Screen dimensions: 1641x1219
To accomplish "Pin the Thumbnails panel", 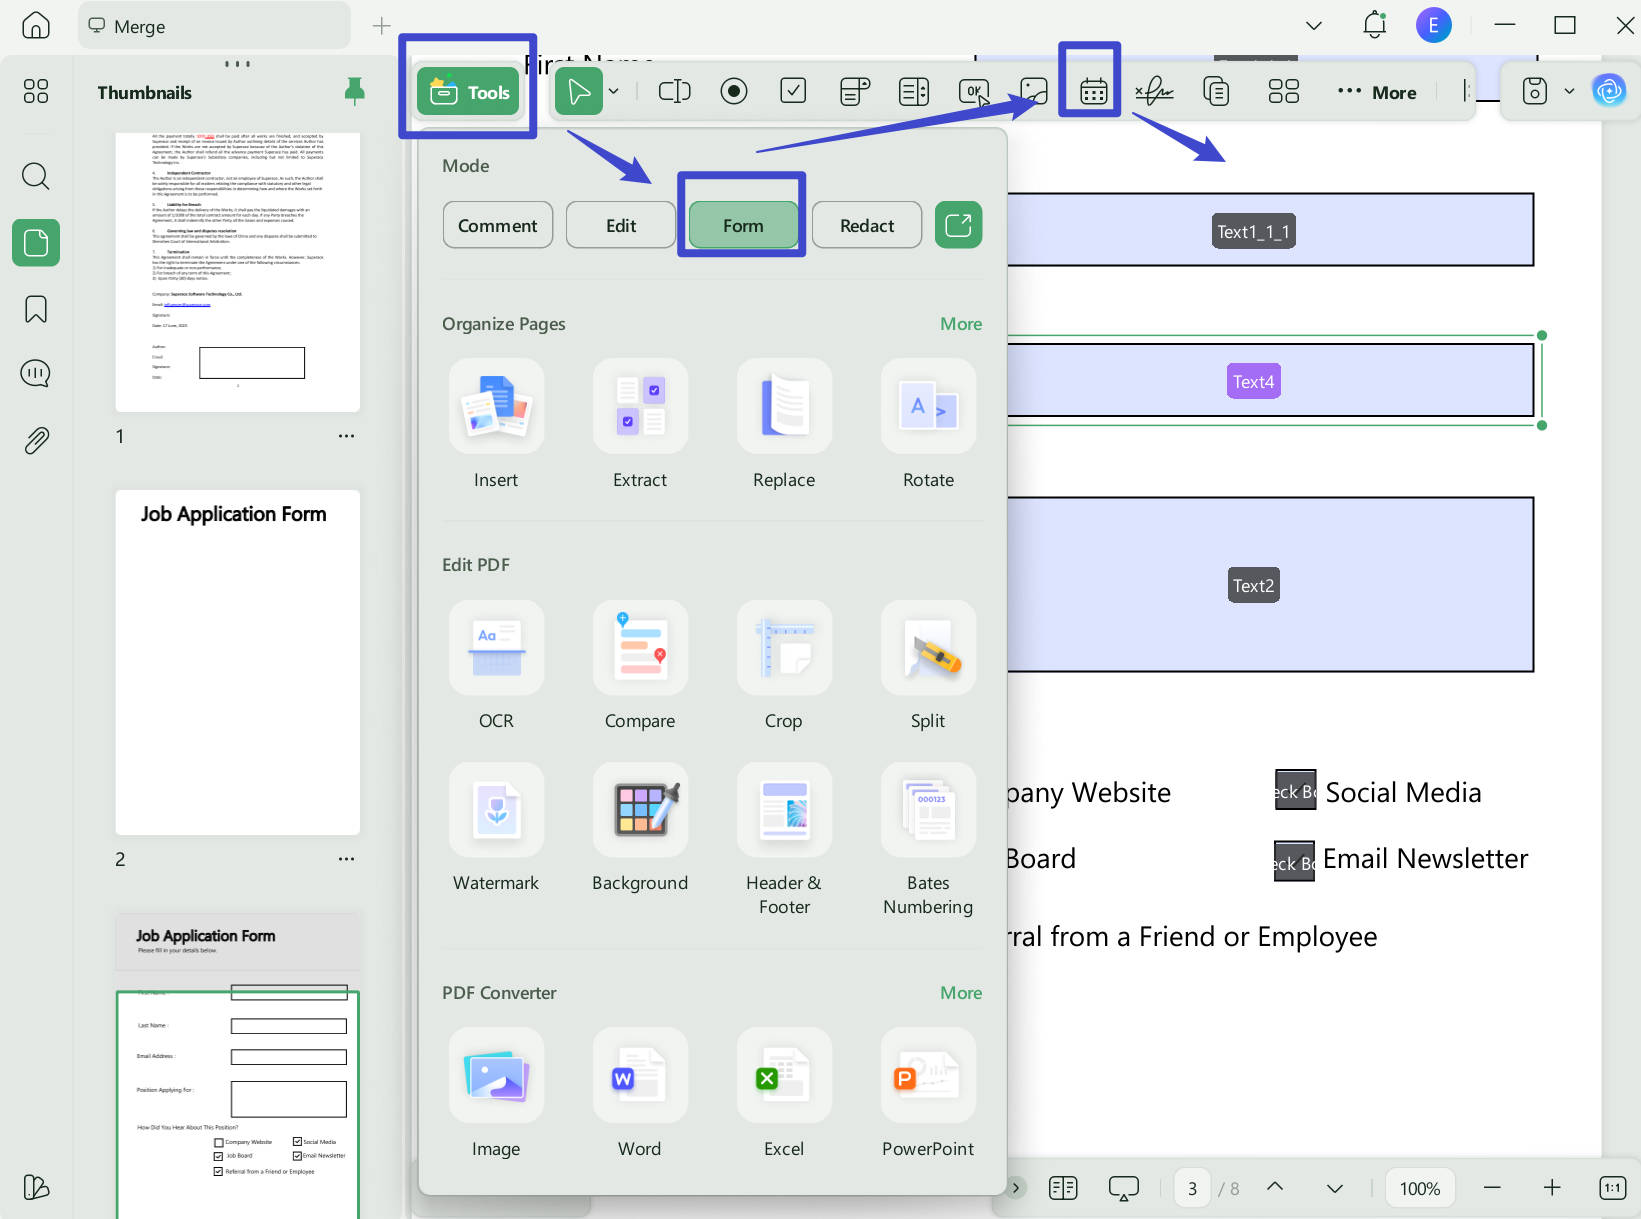I will click(x=354, y=91).
